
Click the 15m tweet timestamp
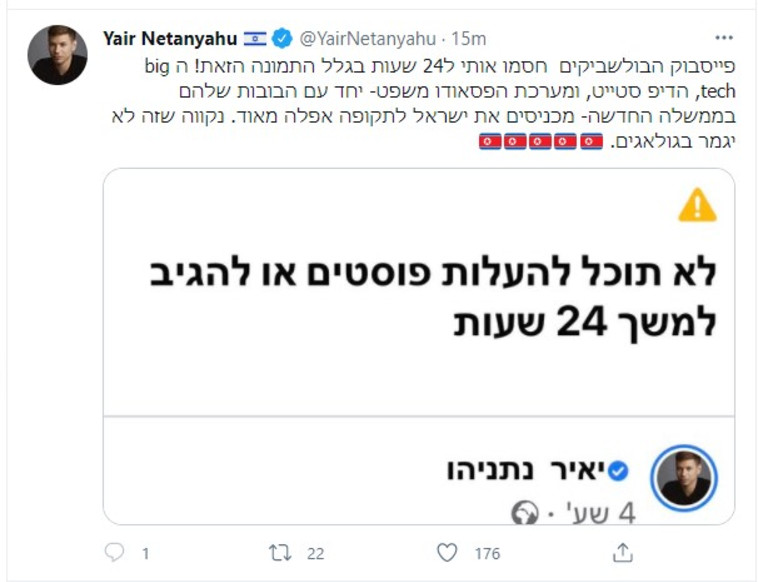(x=469, y=39)
